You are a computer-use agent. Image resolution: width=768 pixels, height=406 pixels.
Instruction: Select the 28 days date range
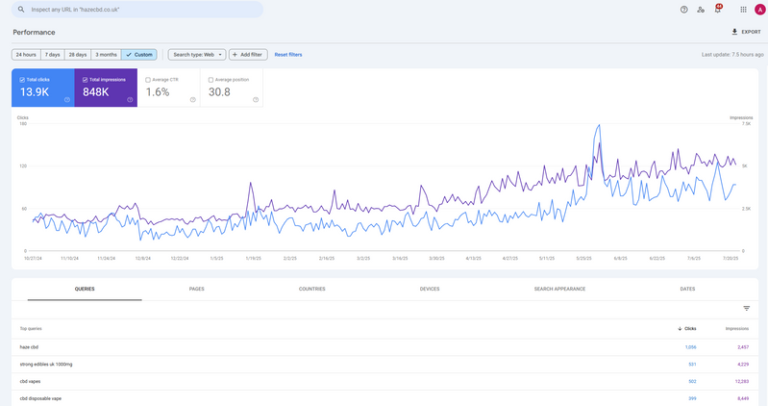77,54
